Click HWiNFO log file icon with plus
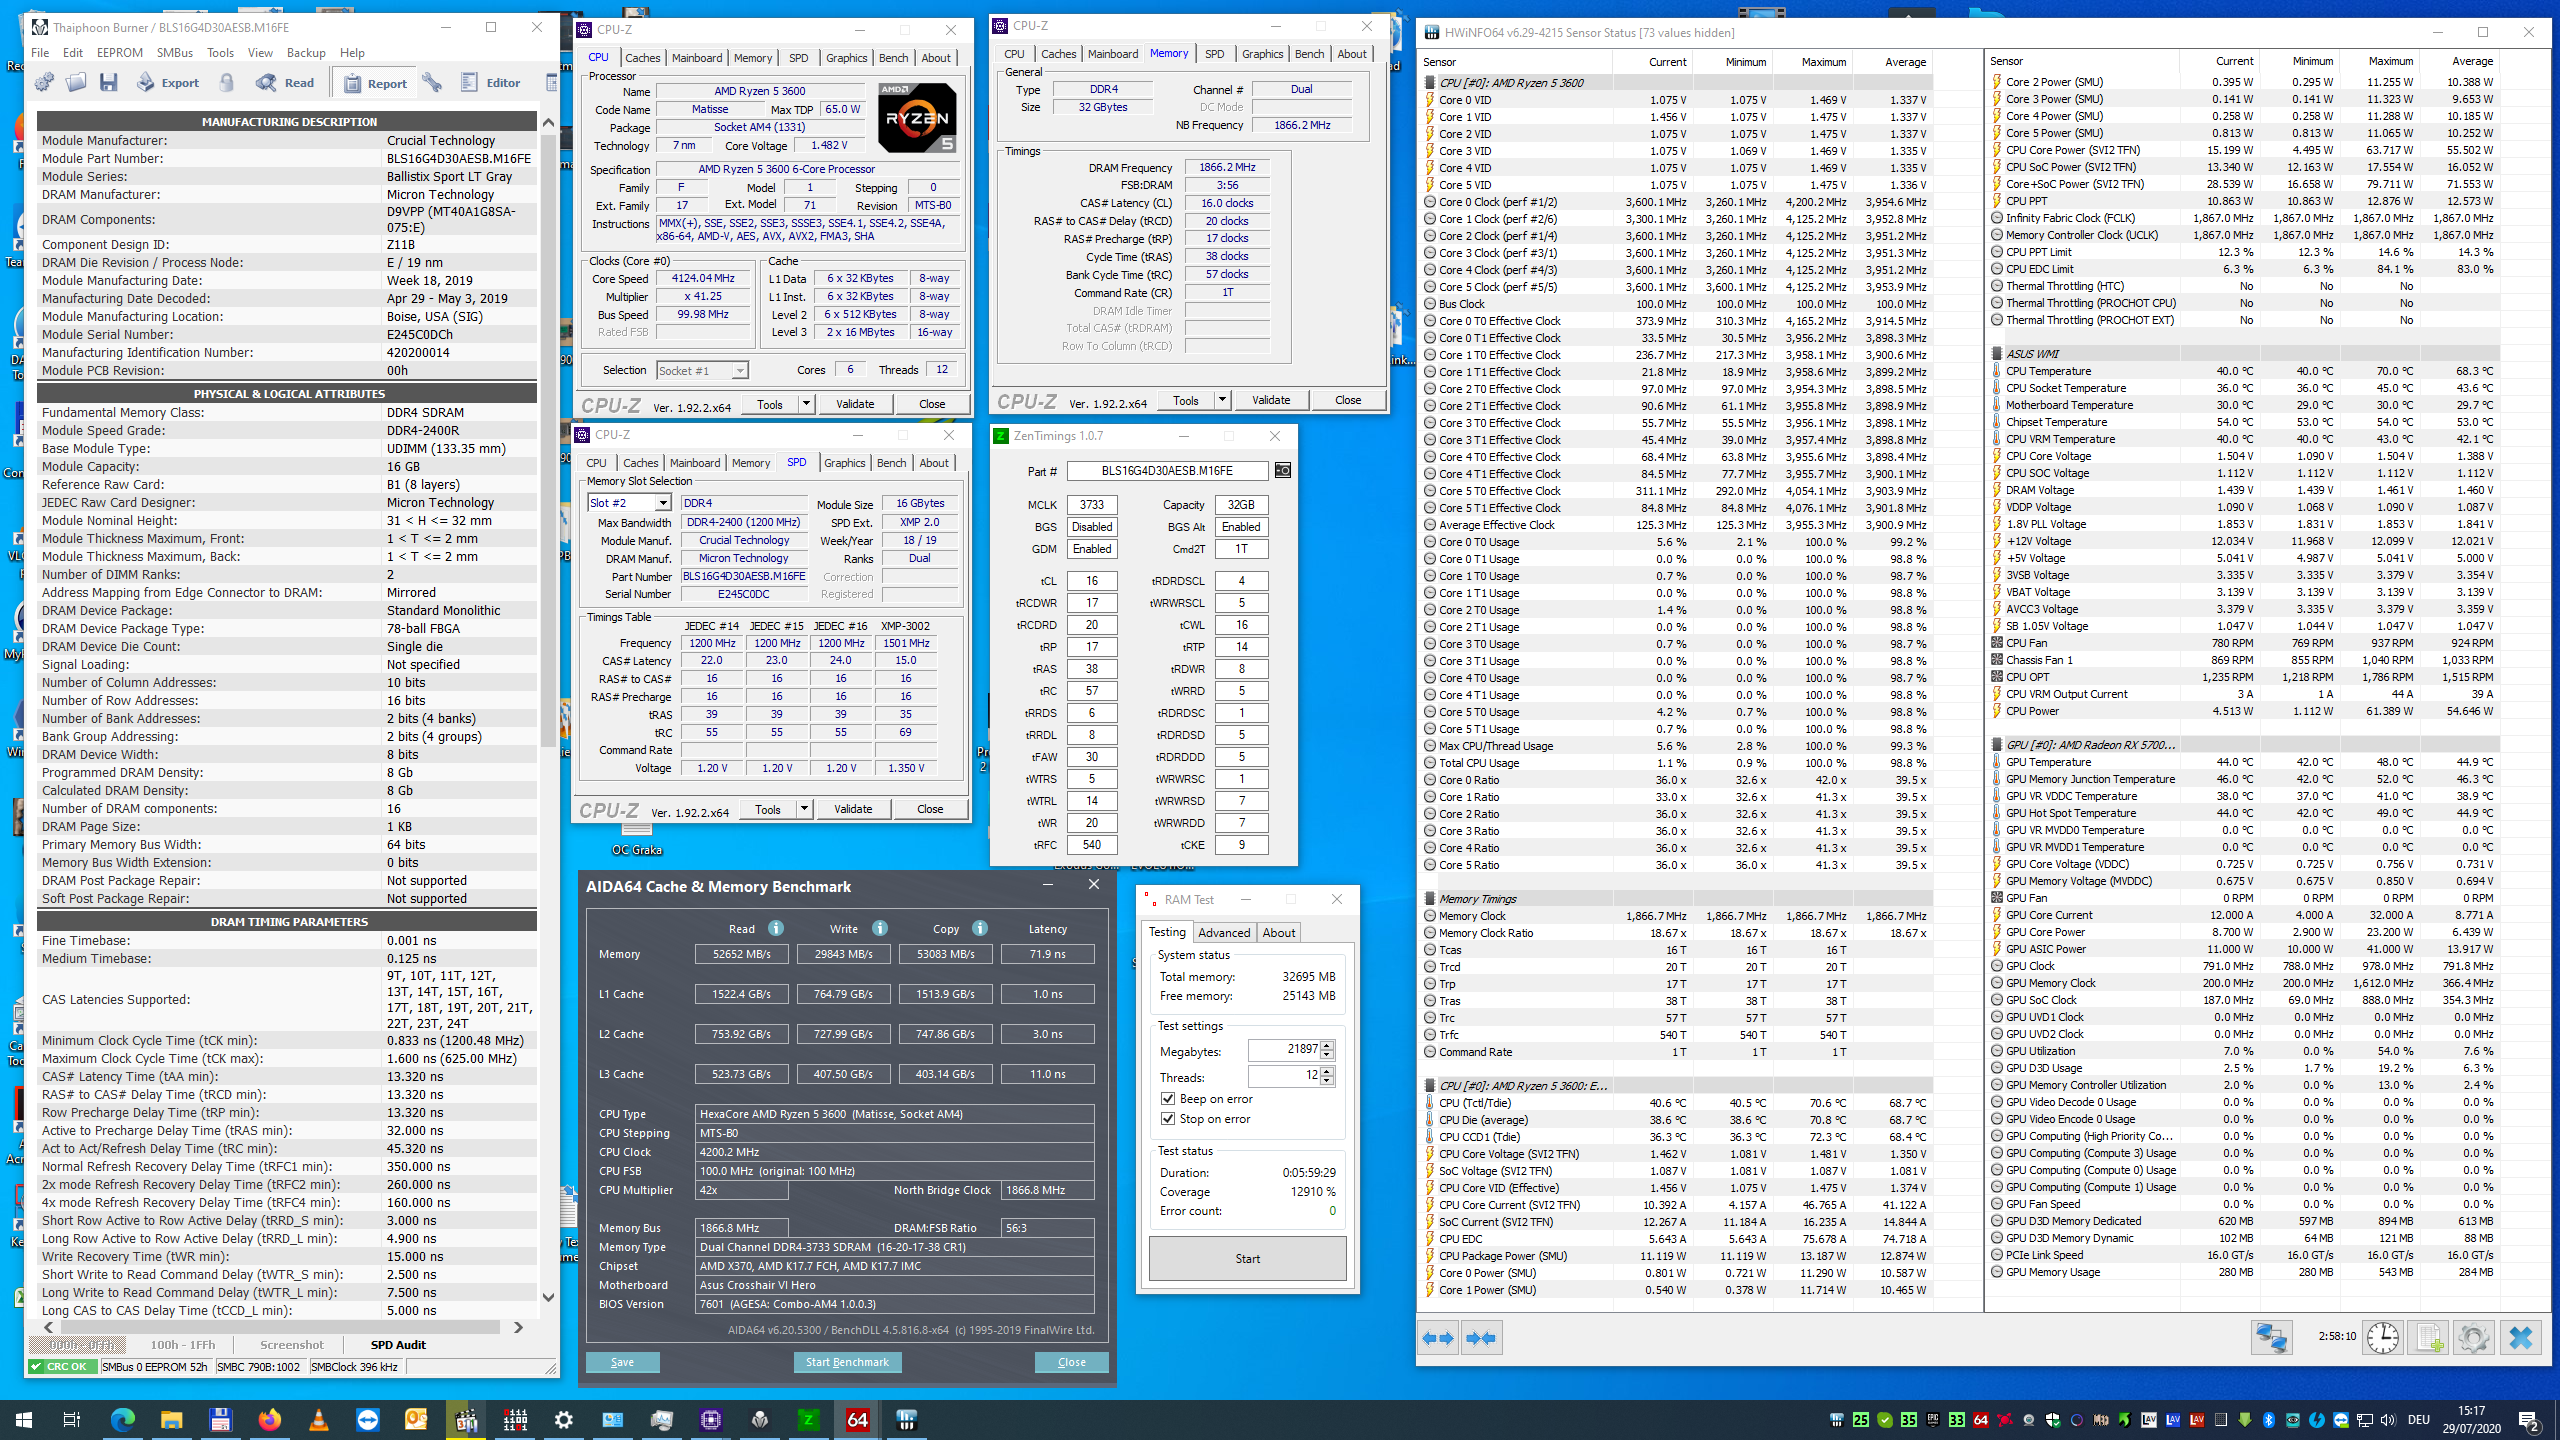This screenshot has height=1440, width=2560. point(2428,1337)
